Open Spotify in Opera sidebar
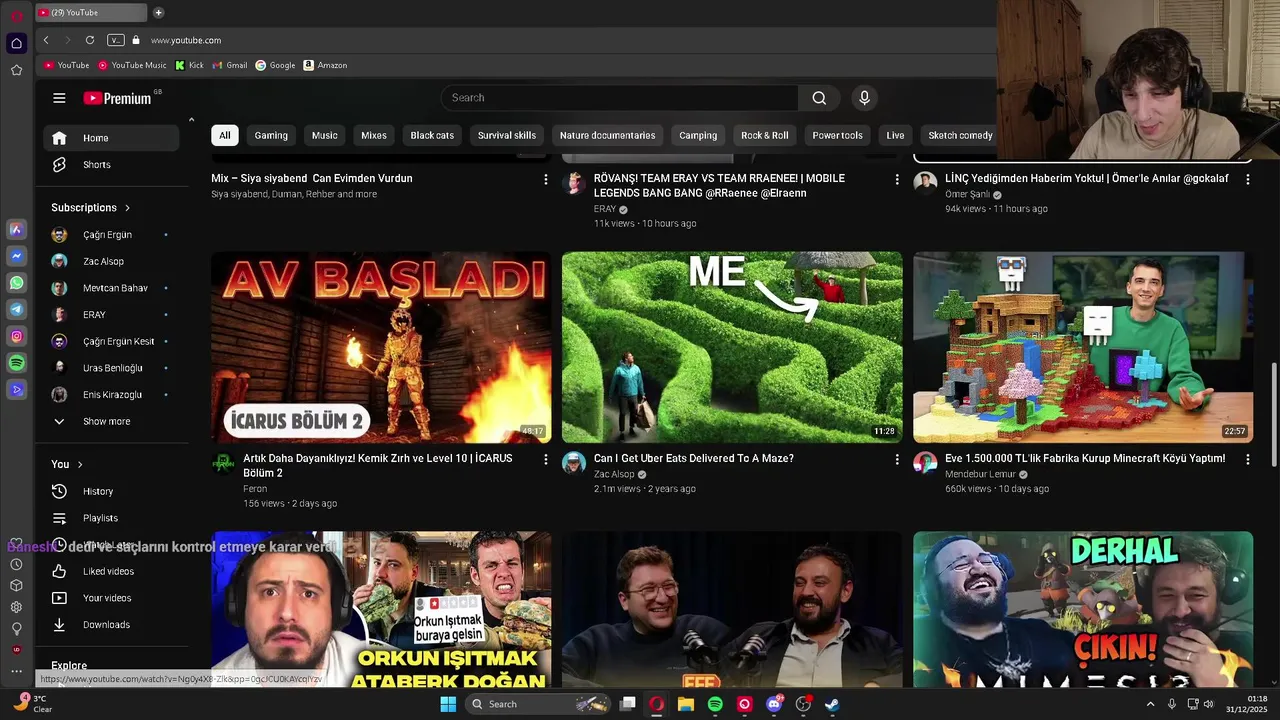Image resolution: width=1280 pixels, height=720 pixels. (x=16, y=363)
